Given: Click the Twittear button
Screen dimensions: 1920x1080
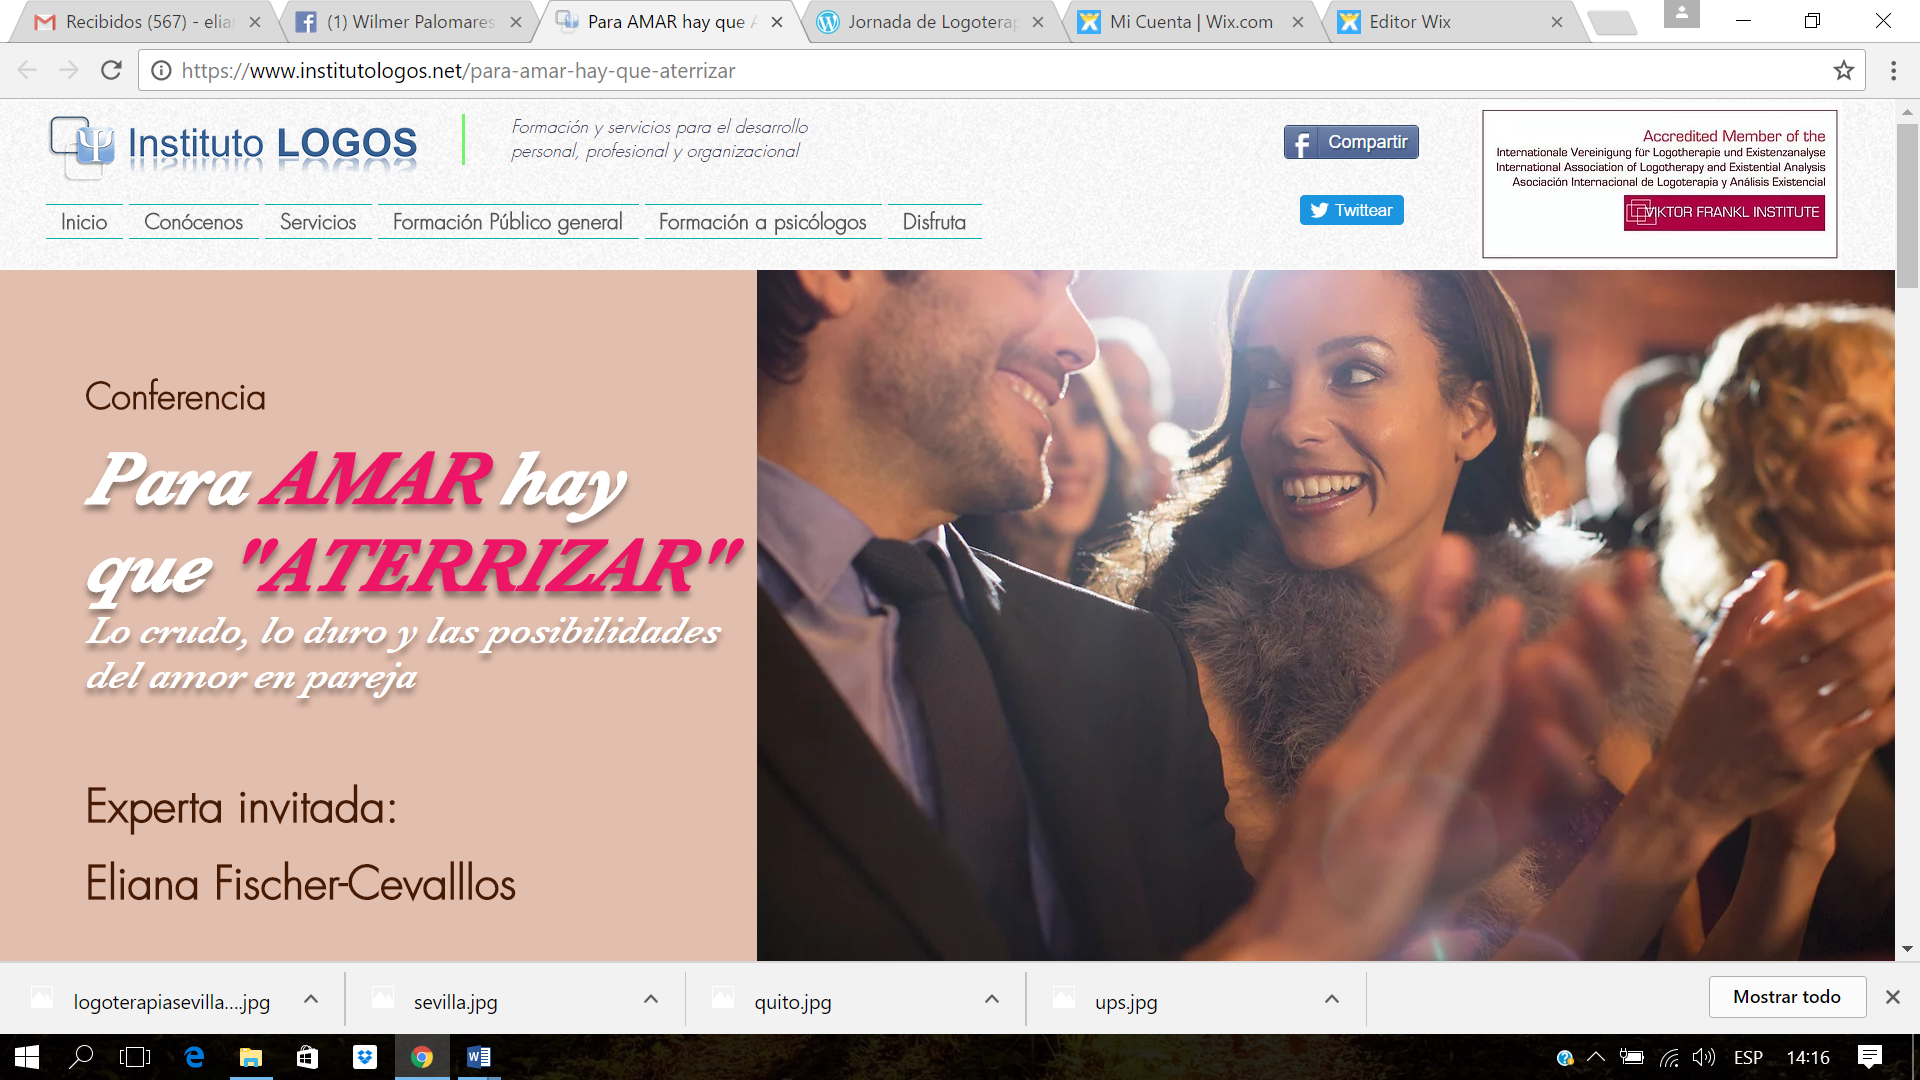Looking at the screenshot, I should tap(1351, 210).
